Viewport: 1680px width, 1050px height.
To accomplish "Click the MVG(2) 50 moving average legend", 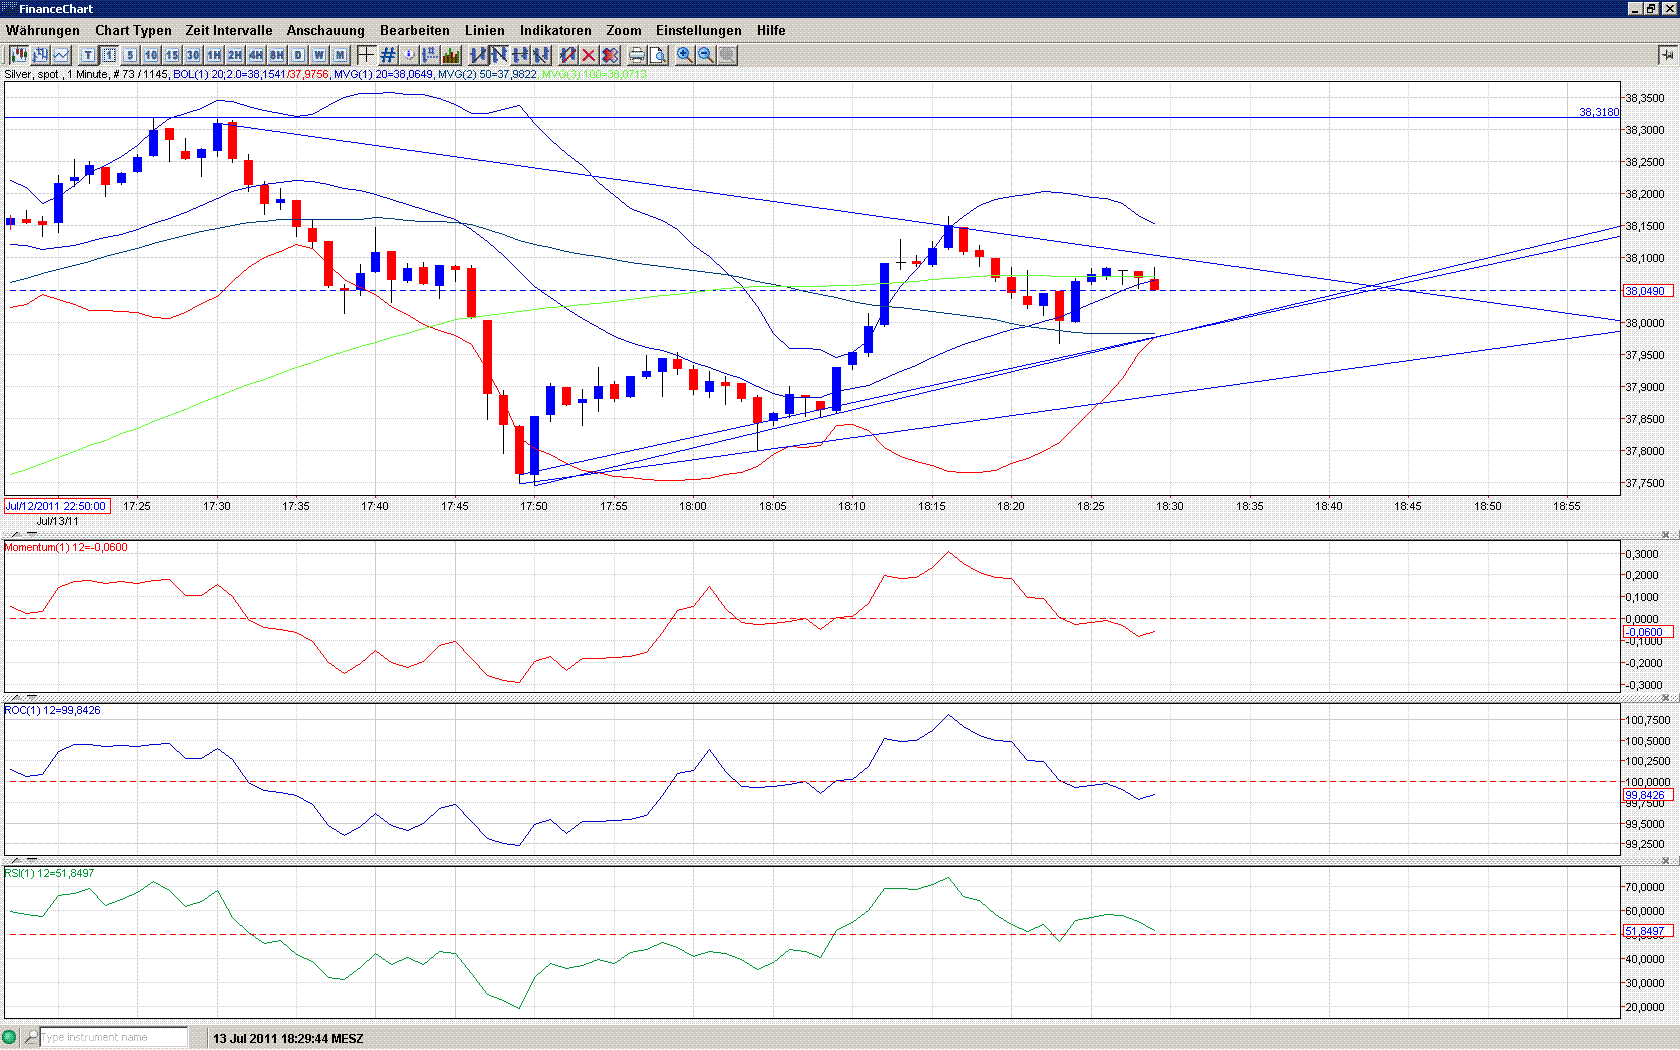I will pos(487,74).
